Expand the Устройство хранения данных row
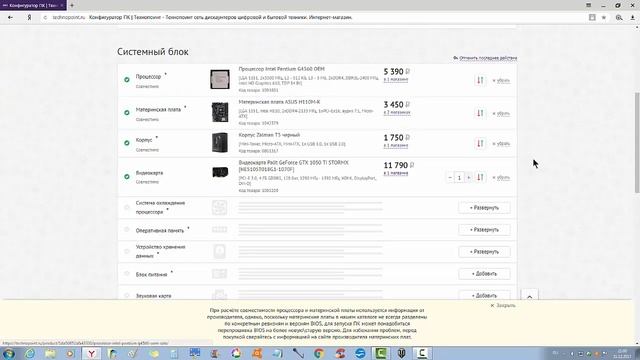 (484, 252)
